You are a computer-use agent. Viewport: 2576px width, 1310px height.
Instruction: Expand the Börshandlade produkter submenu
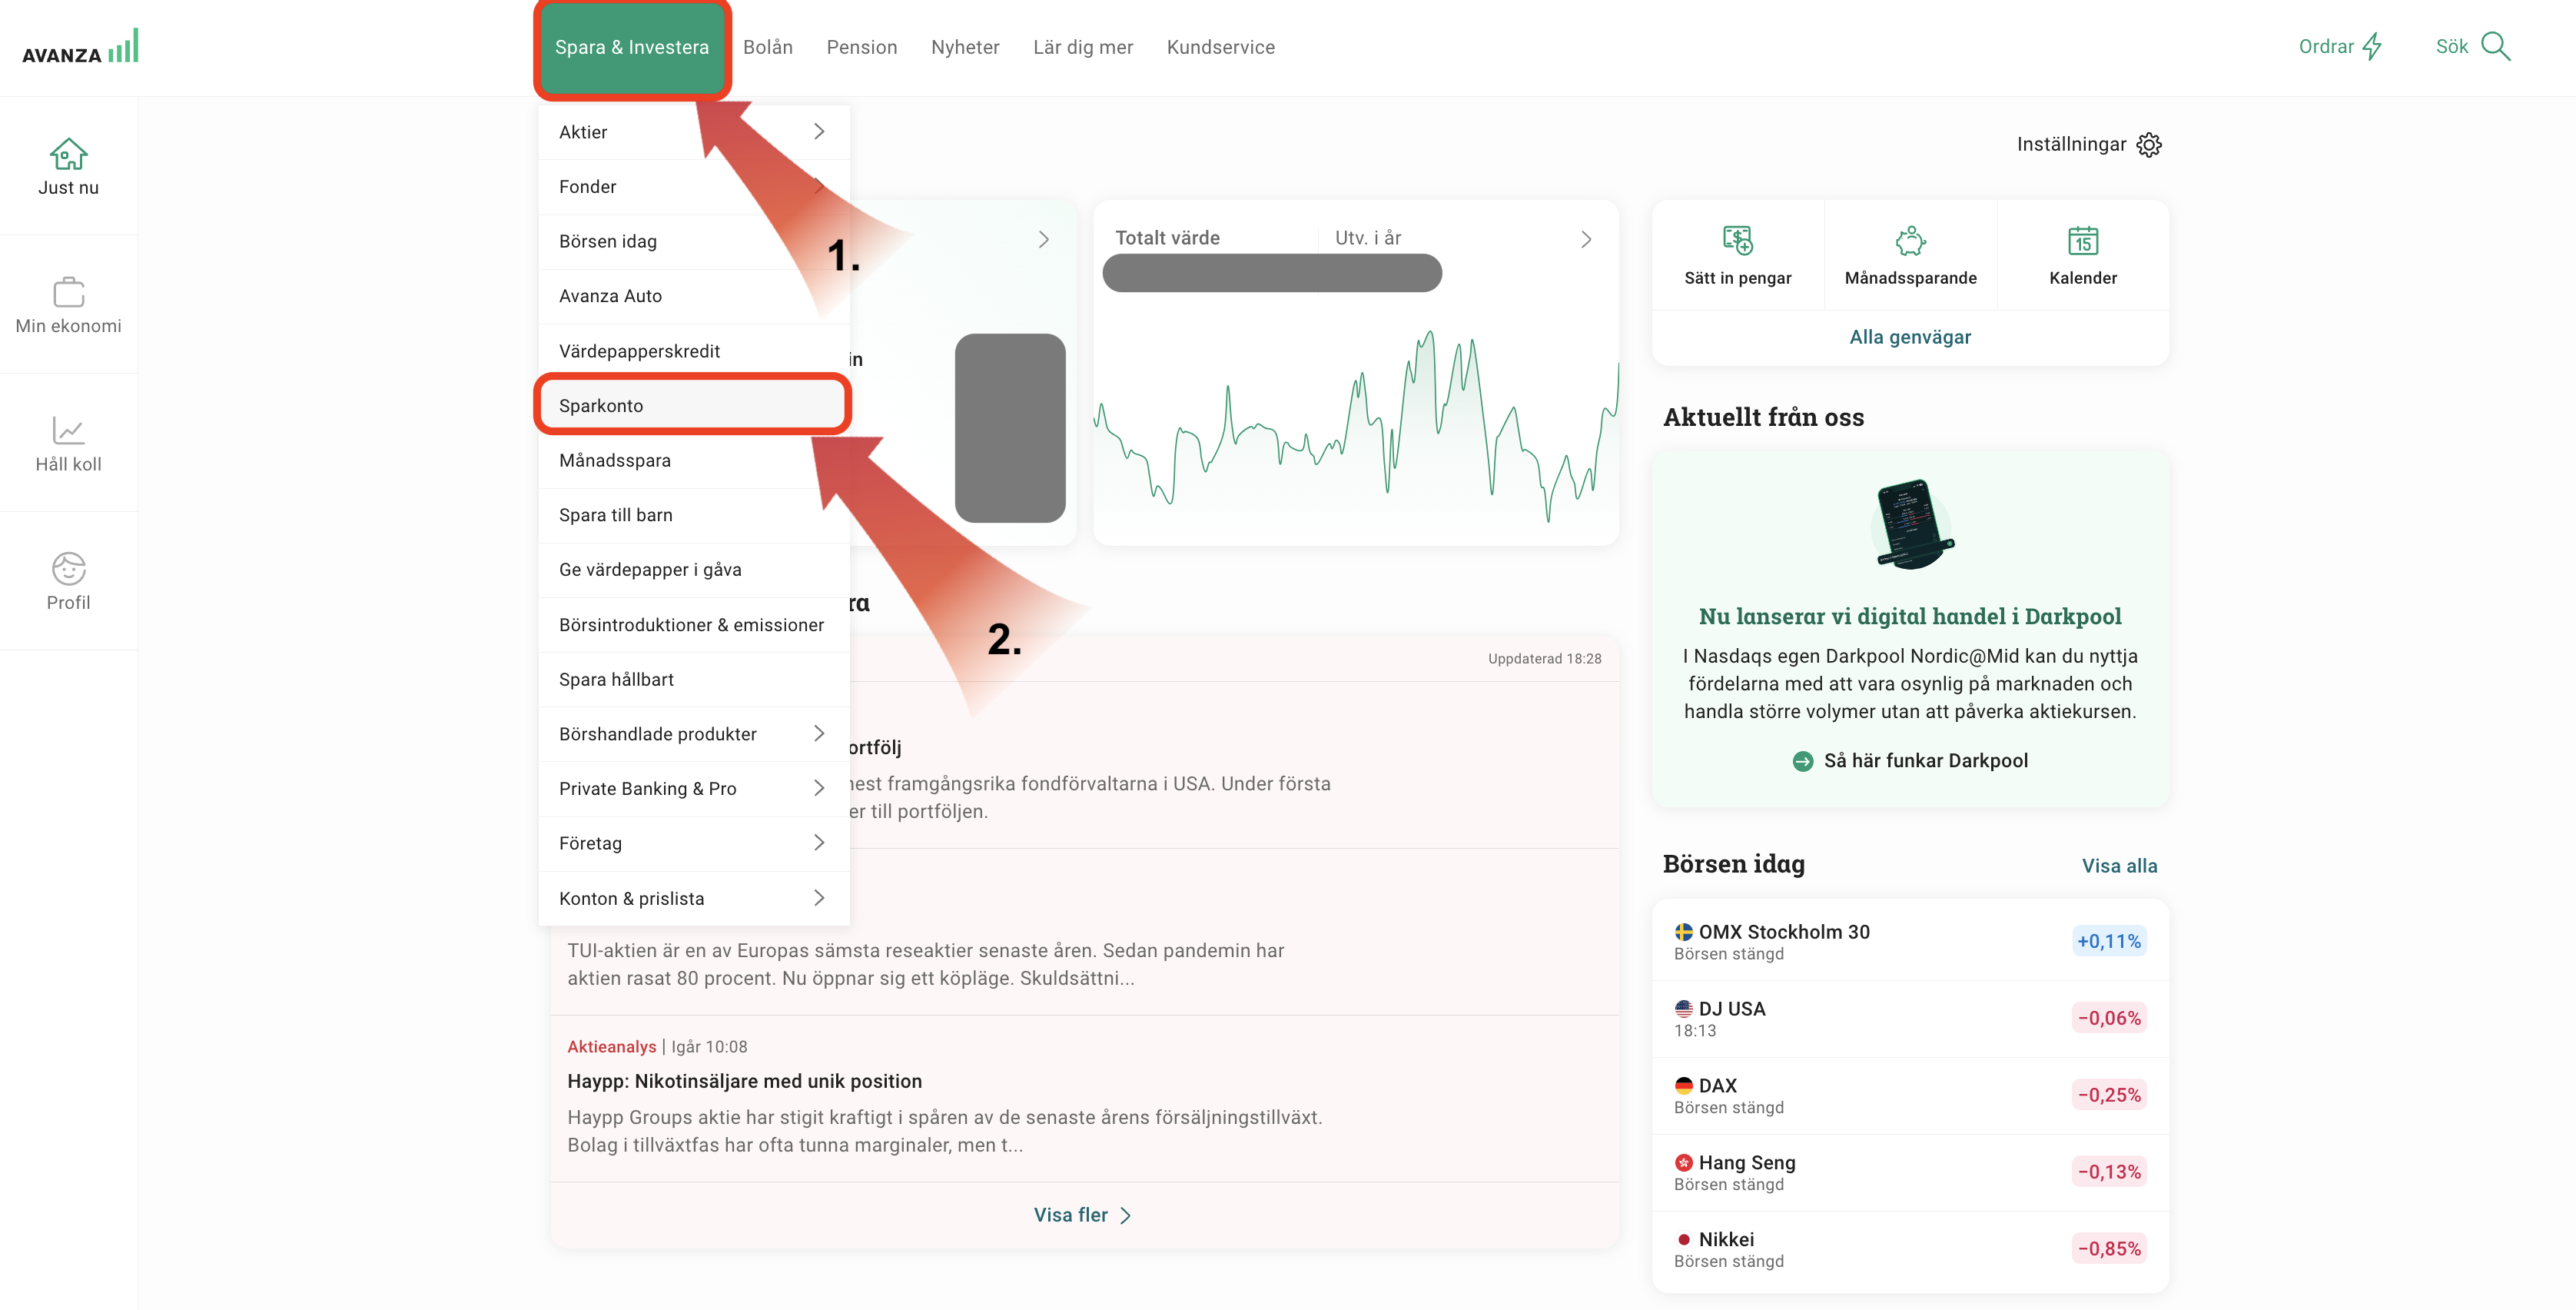click(x=818, y=734)
